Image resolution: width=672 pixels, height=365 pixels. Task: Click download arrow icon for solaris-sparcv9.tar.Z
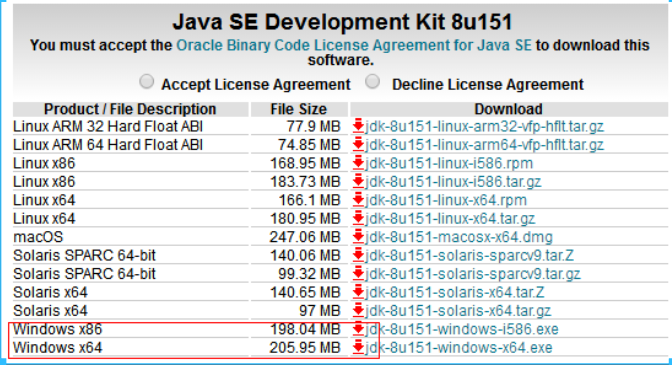pyautogui.click(x=358, y=255)
